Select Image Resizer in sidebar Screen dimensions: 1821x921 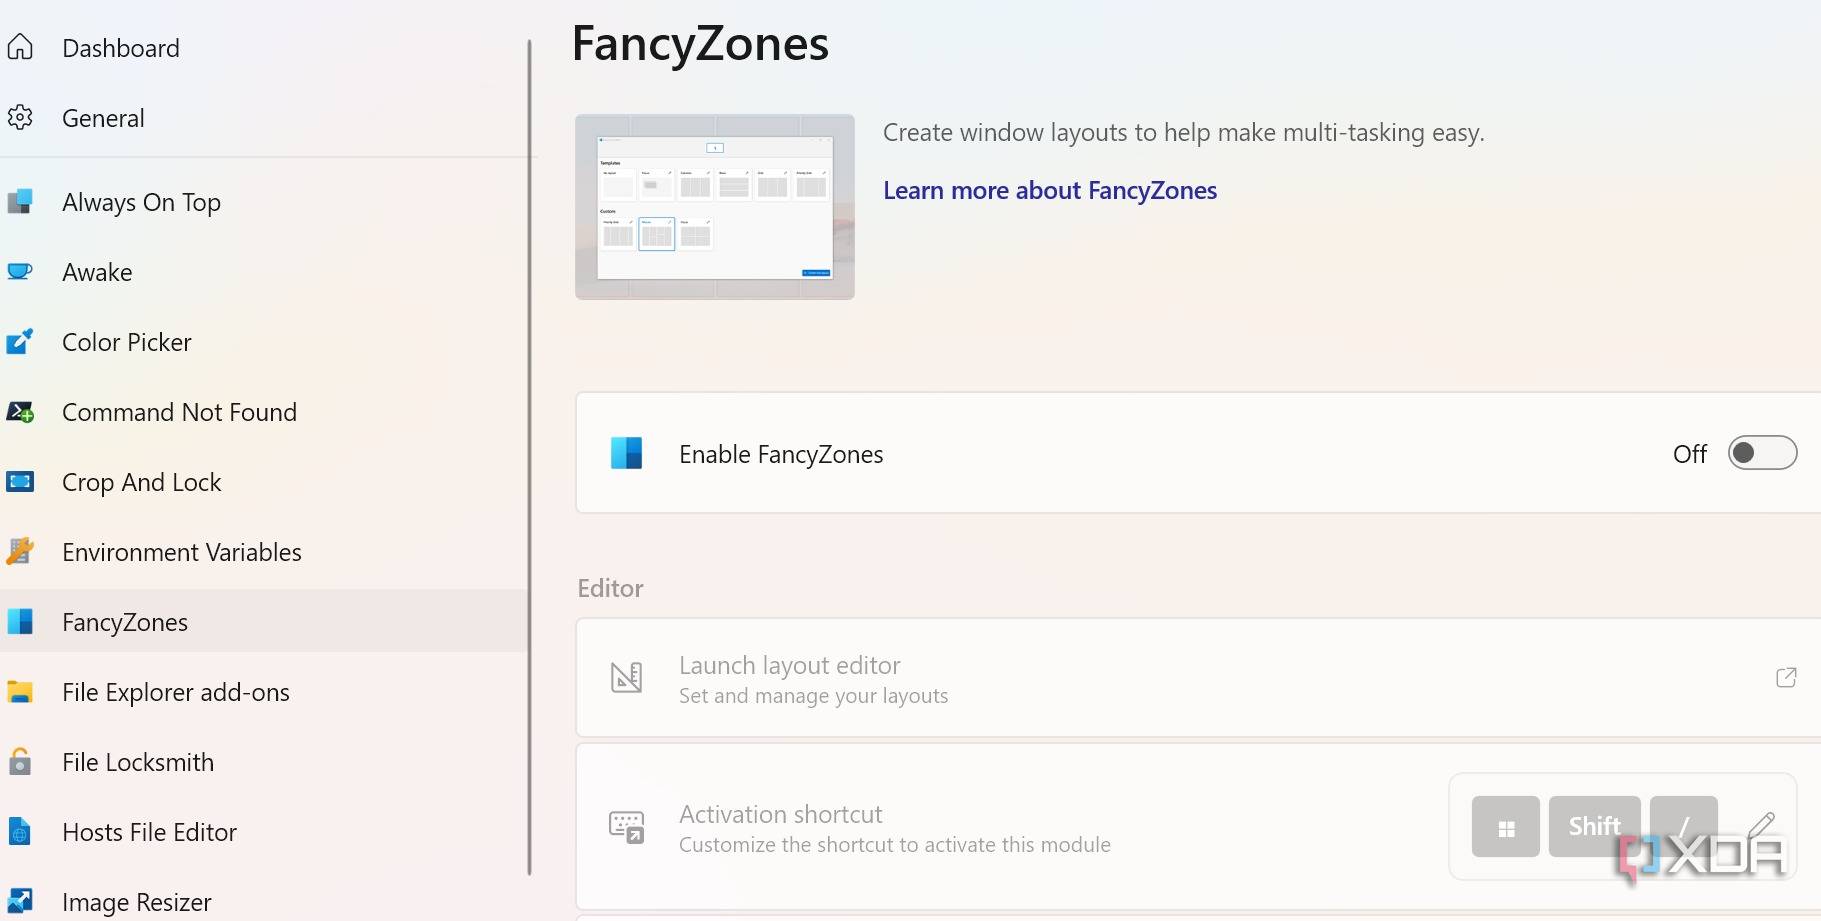coord(265,898)
